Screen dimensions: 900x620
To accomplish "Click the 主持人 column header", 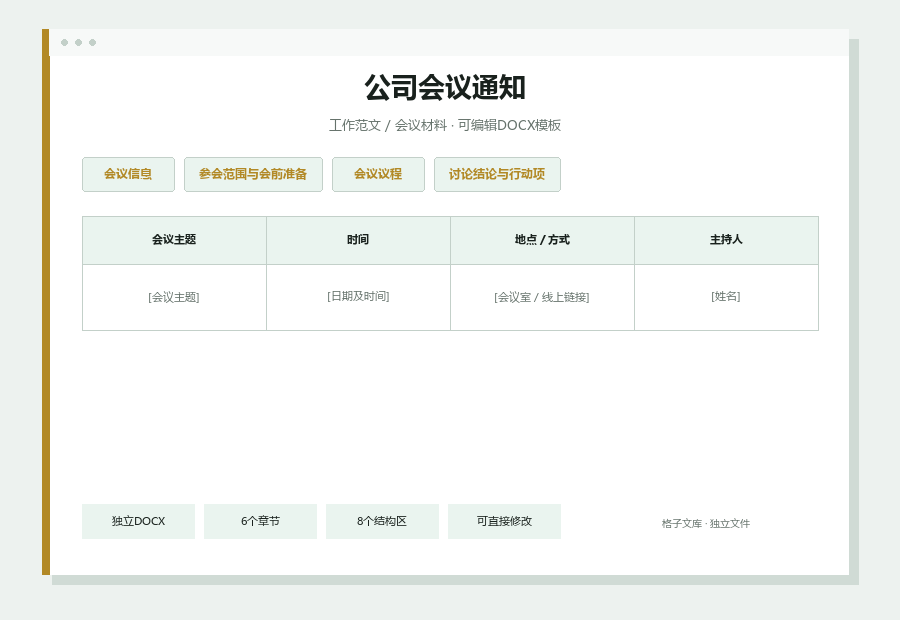I will click(726, 240).
